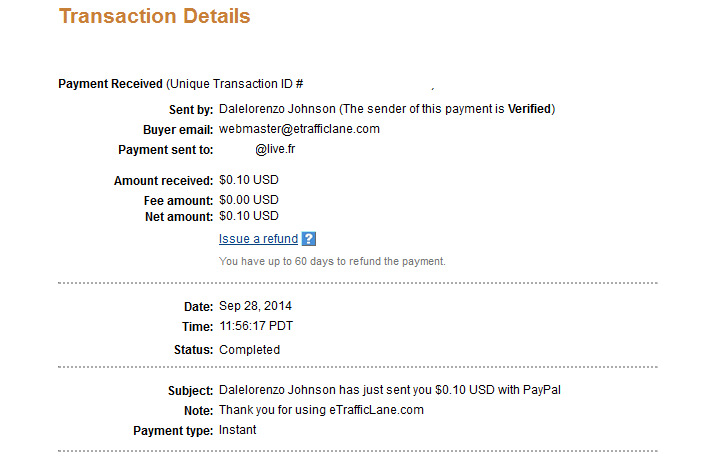Click the 60 days refund notice text
The image size is (724, 468).
[332, 261]
